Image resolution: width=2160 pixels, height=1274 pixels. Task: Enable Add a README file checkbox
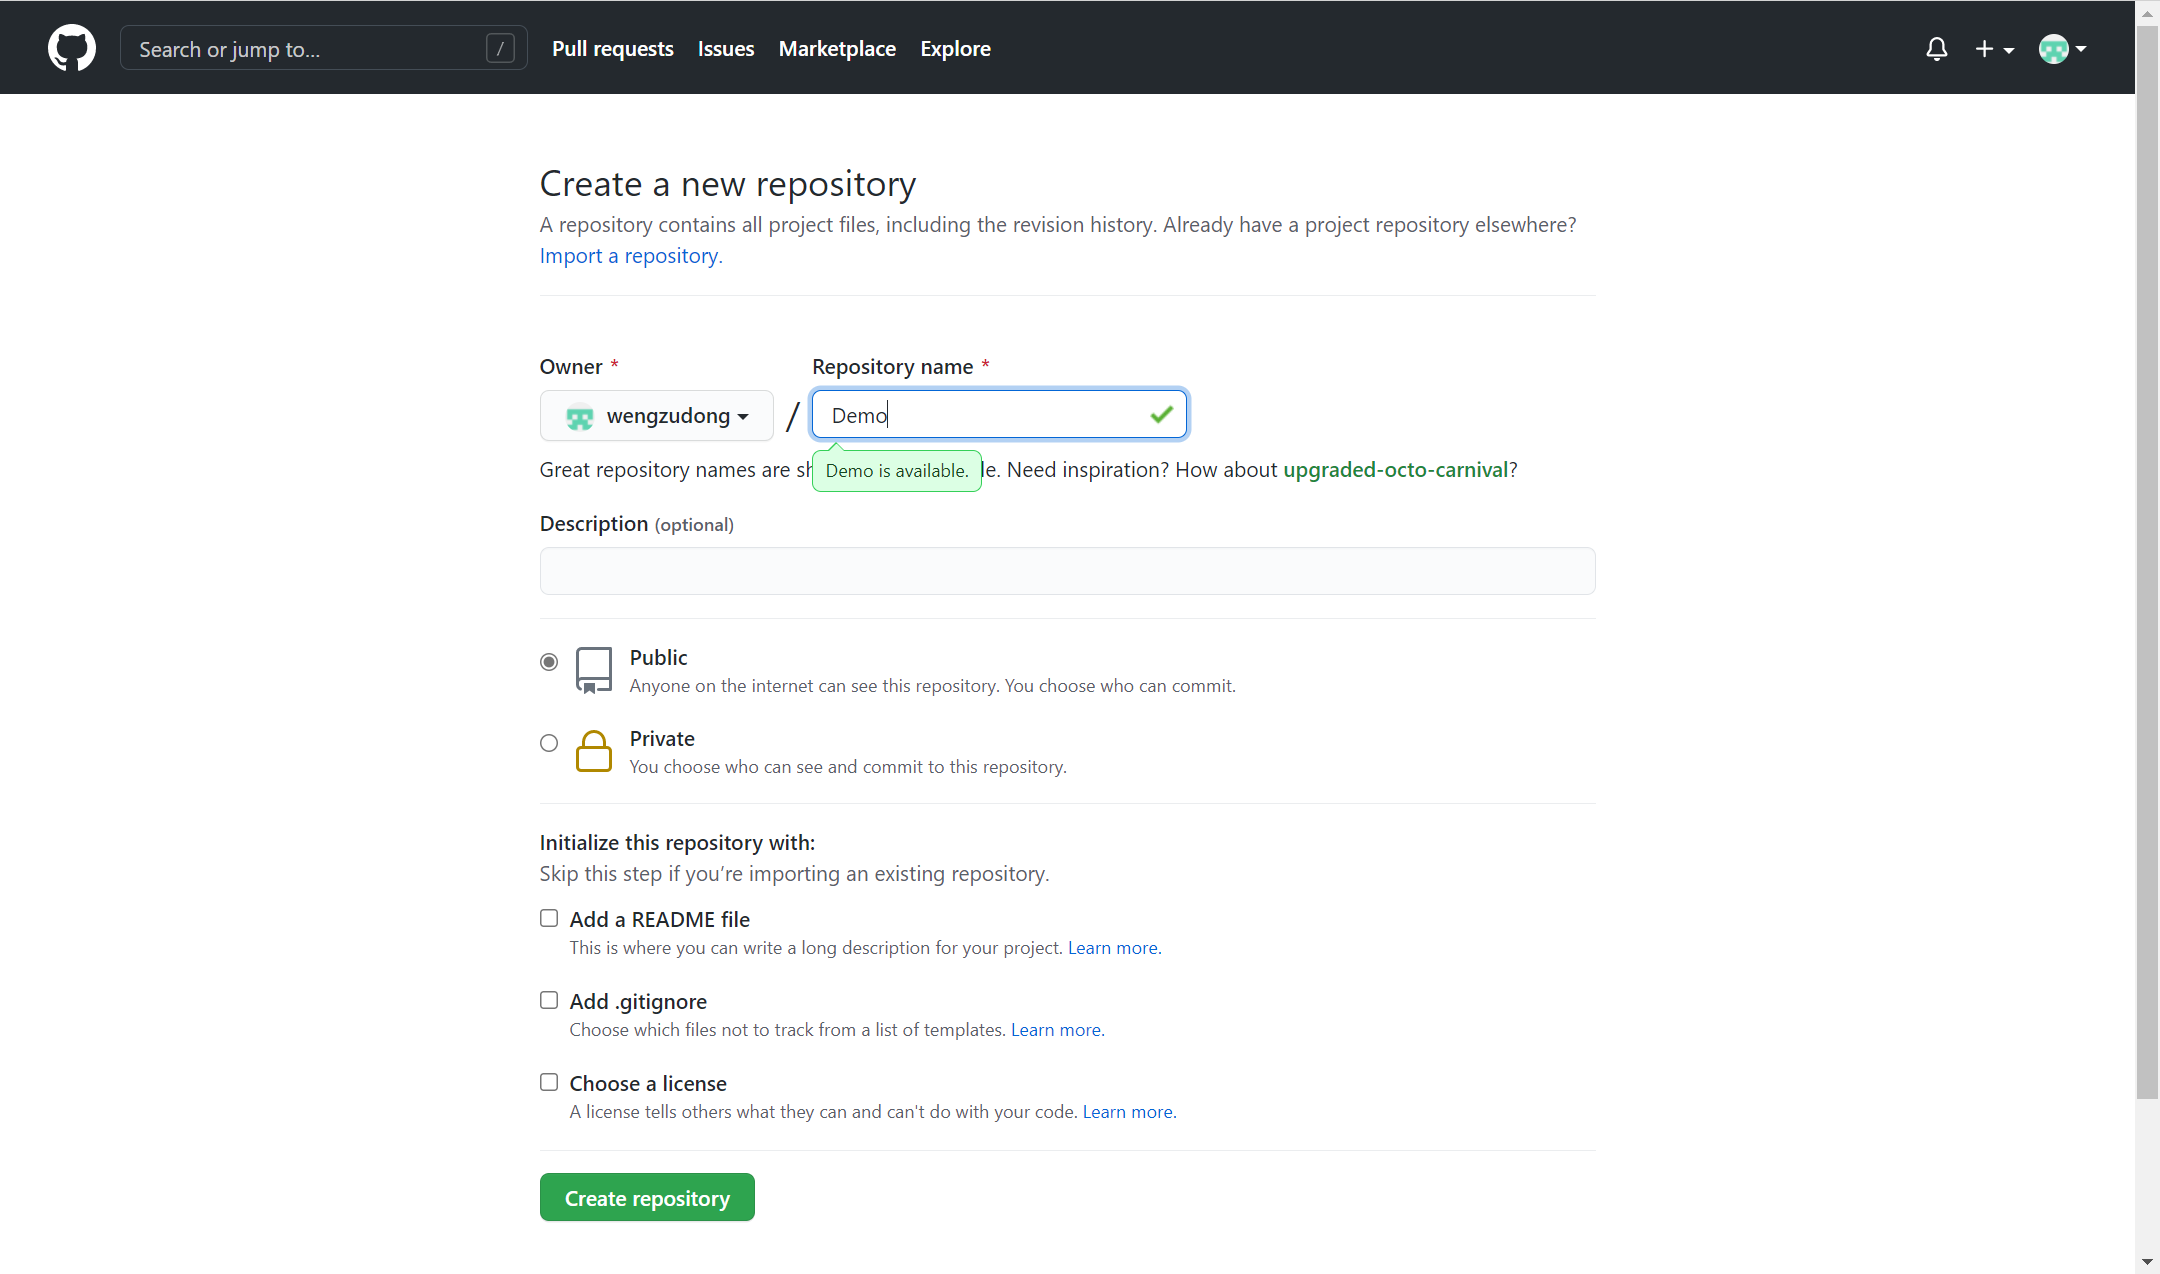pyautogui.click(x=549, y=918)
